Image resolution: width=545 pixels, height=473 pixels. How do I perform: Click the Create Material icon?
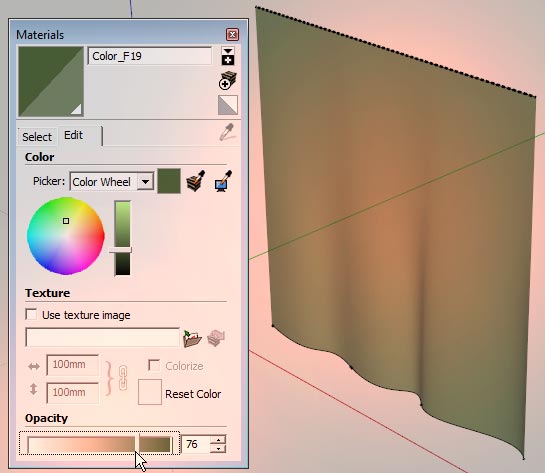coord(228,81)
